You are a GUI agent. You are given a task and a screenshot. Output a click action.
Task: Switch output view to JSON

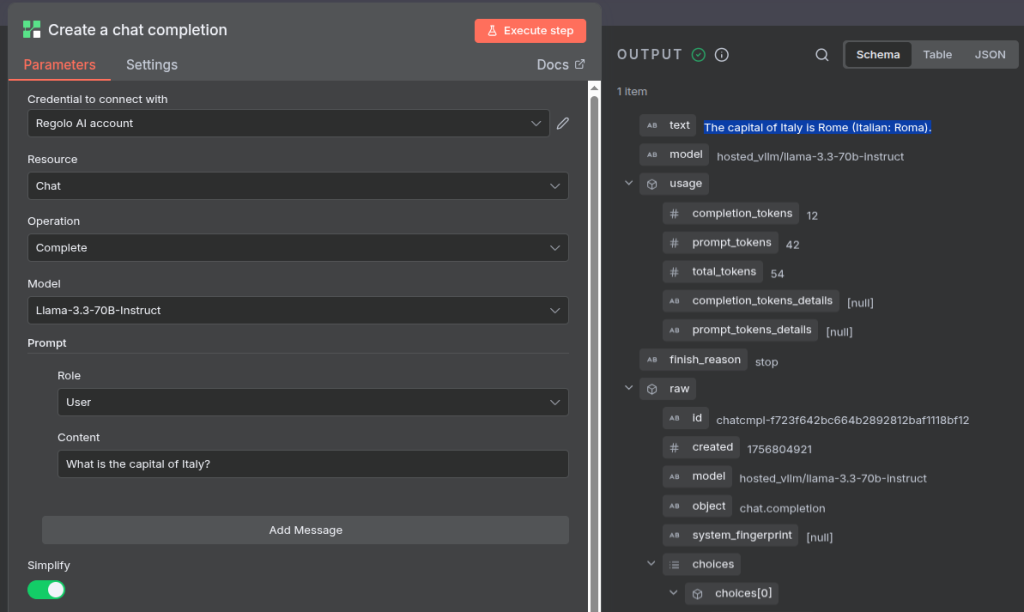(989, 55)
